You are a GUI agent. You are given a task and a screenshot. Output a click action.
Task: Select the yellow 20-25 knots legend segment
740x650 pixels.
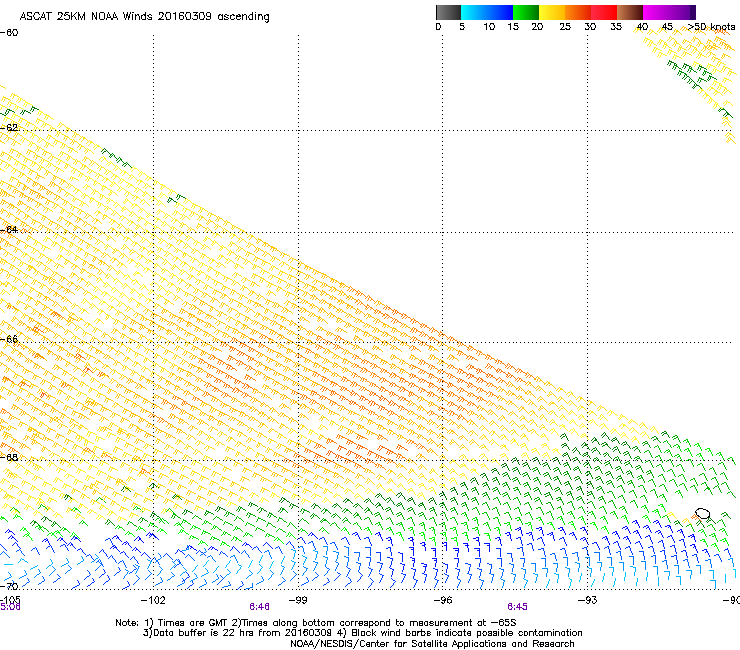[552, 12]
